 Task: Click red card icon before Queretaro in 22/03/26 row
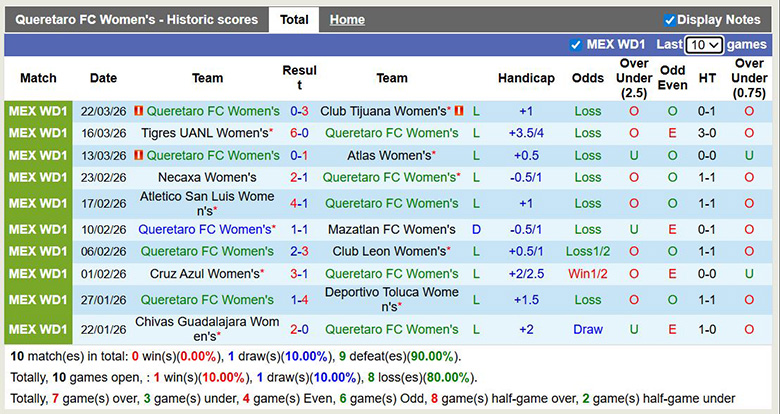tap(139, 111)
